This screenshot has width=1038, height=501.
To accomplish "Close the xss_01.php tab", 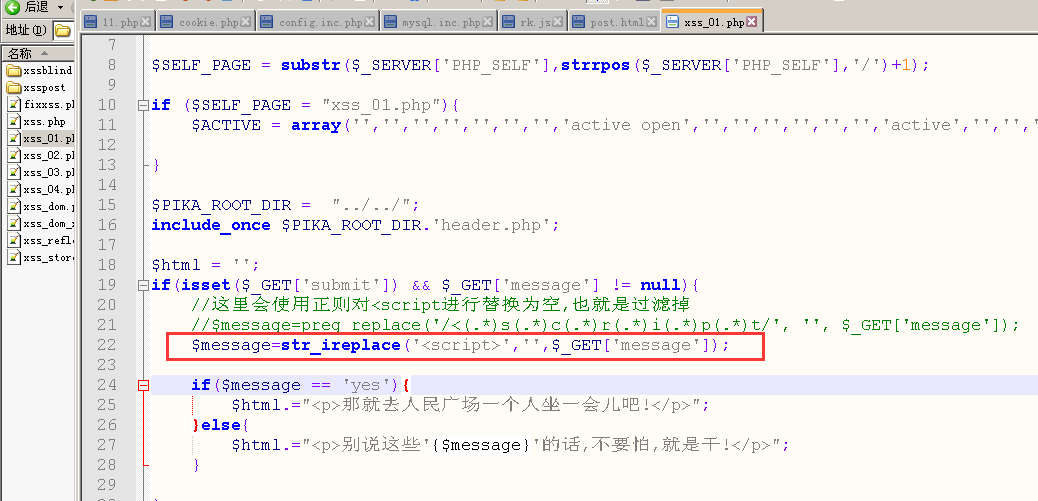I will pos(752,22).
